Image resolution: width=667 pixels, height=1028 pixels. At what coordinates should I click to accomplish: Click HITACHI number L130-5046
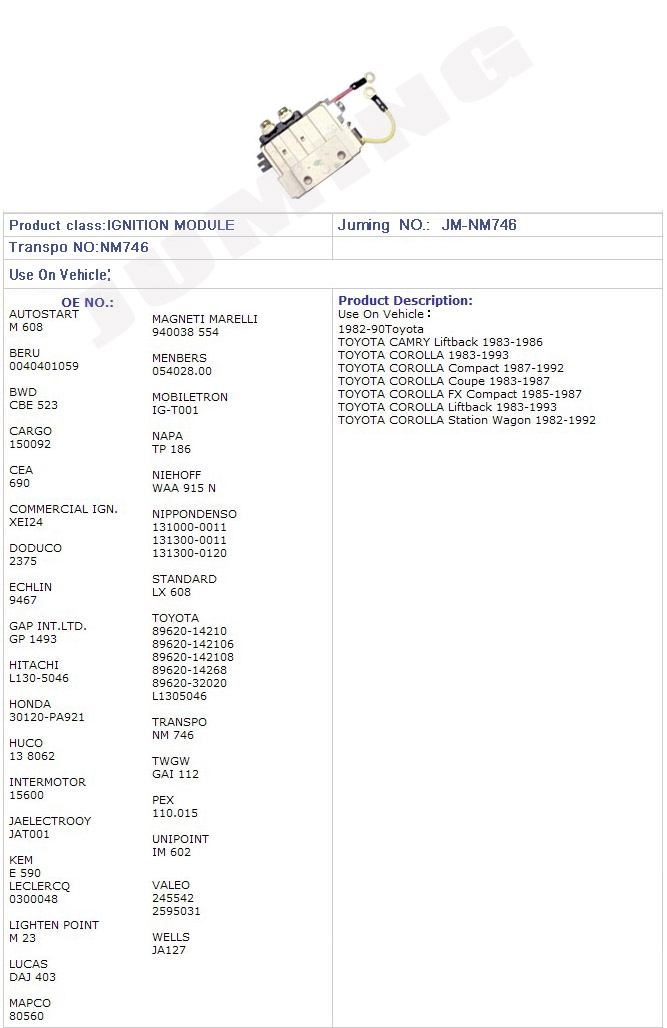(39, 678)
